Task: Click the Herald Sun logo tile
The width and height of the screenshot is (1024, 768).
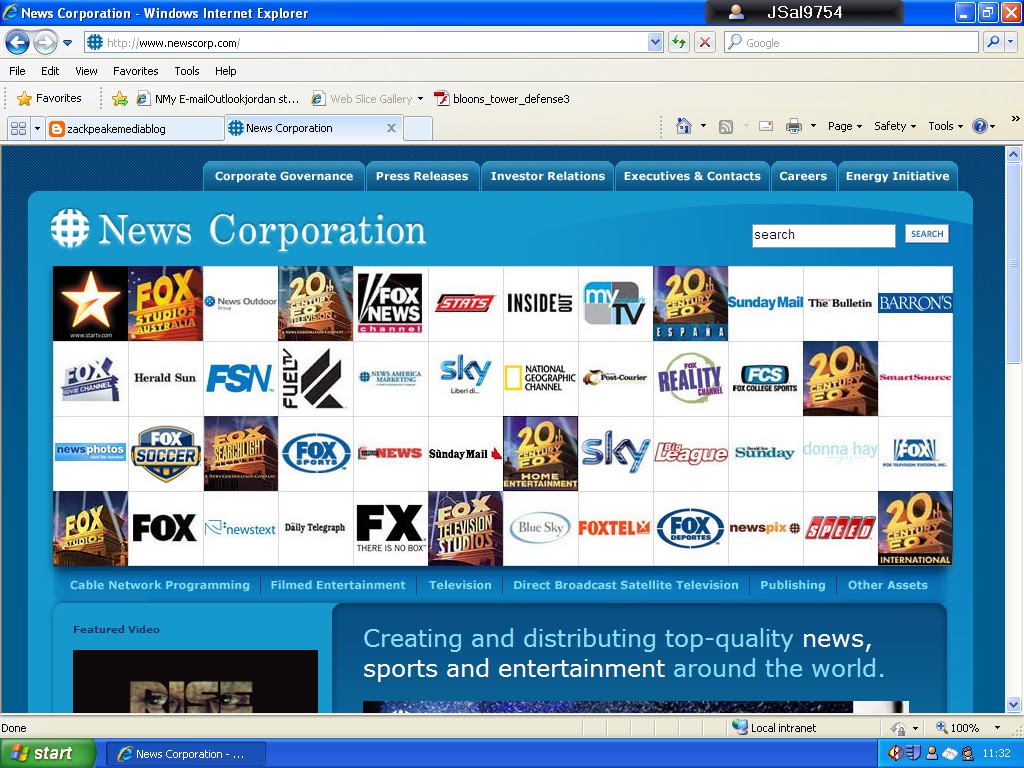Action: [165, 378]
